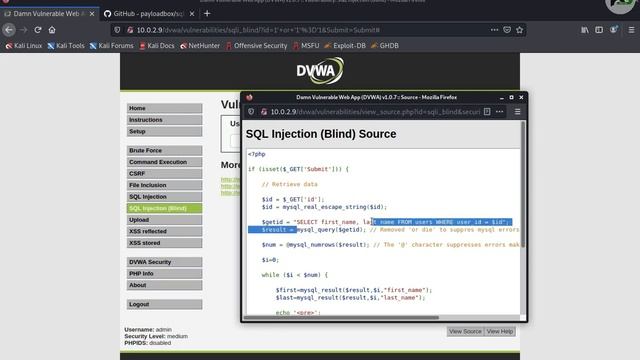
Task: Select SQL Injection (Blind) menu item
Action: 164,208
